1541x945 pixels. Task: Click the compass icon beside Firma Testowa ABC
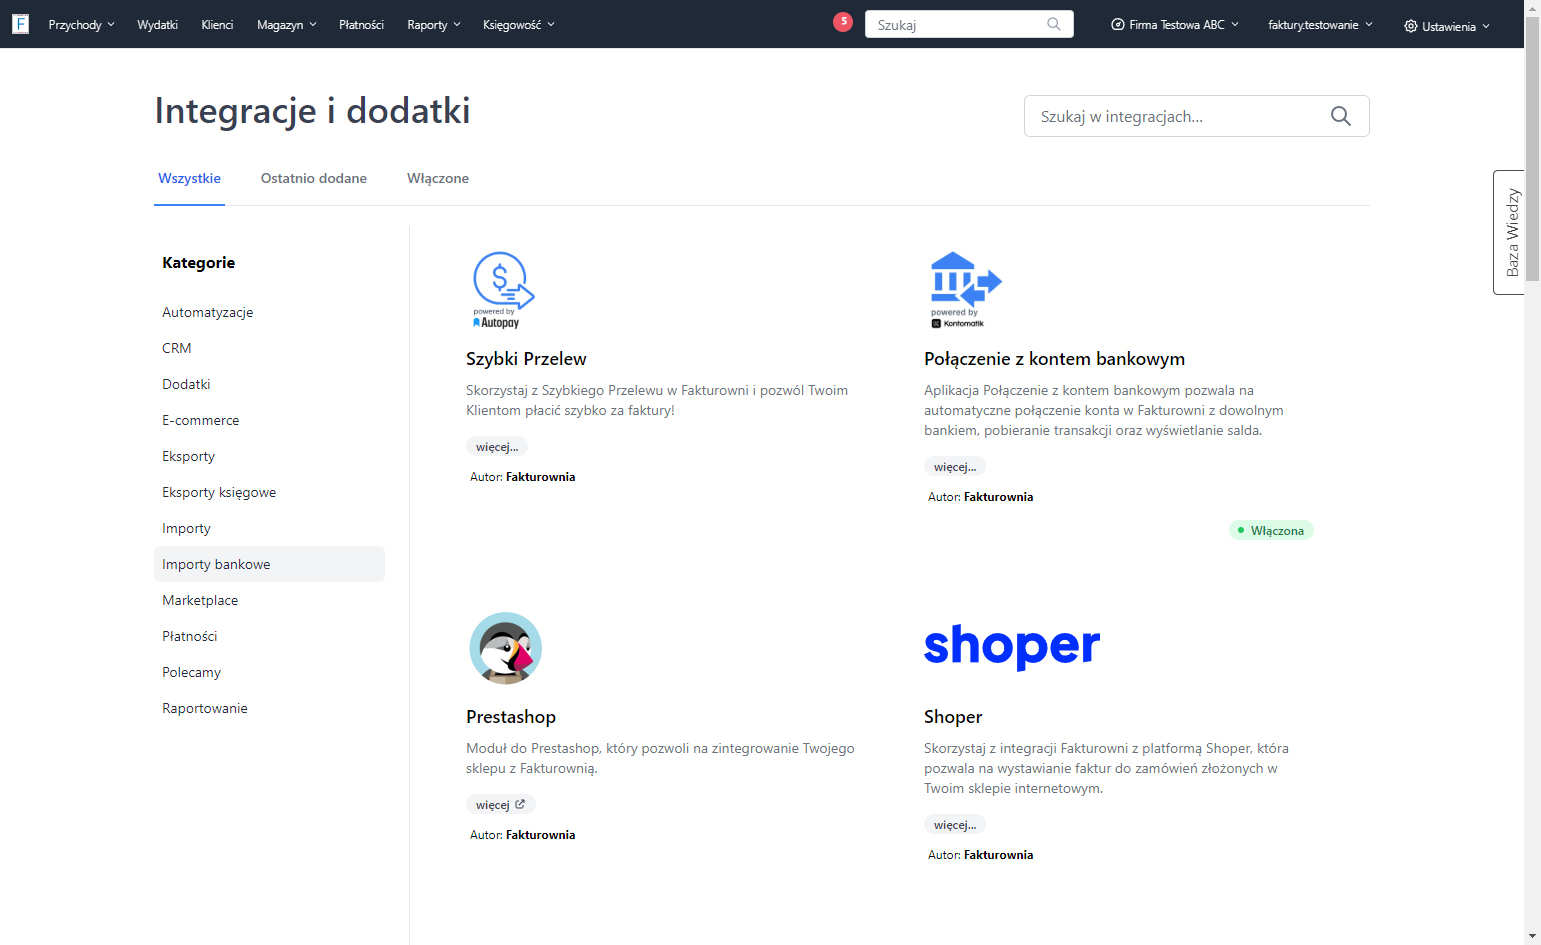pos(1118,25)
